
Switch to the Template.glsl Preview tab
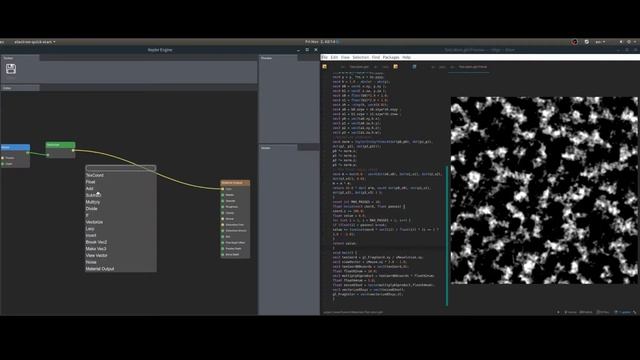pos(472,67)
